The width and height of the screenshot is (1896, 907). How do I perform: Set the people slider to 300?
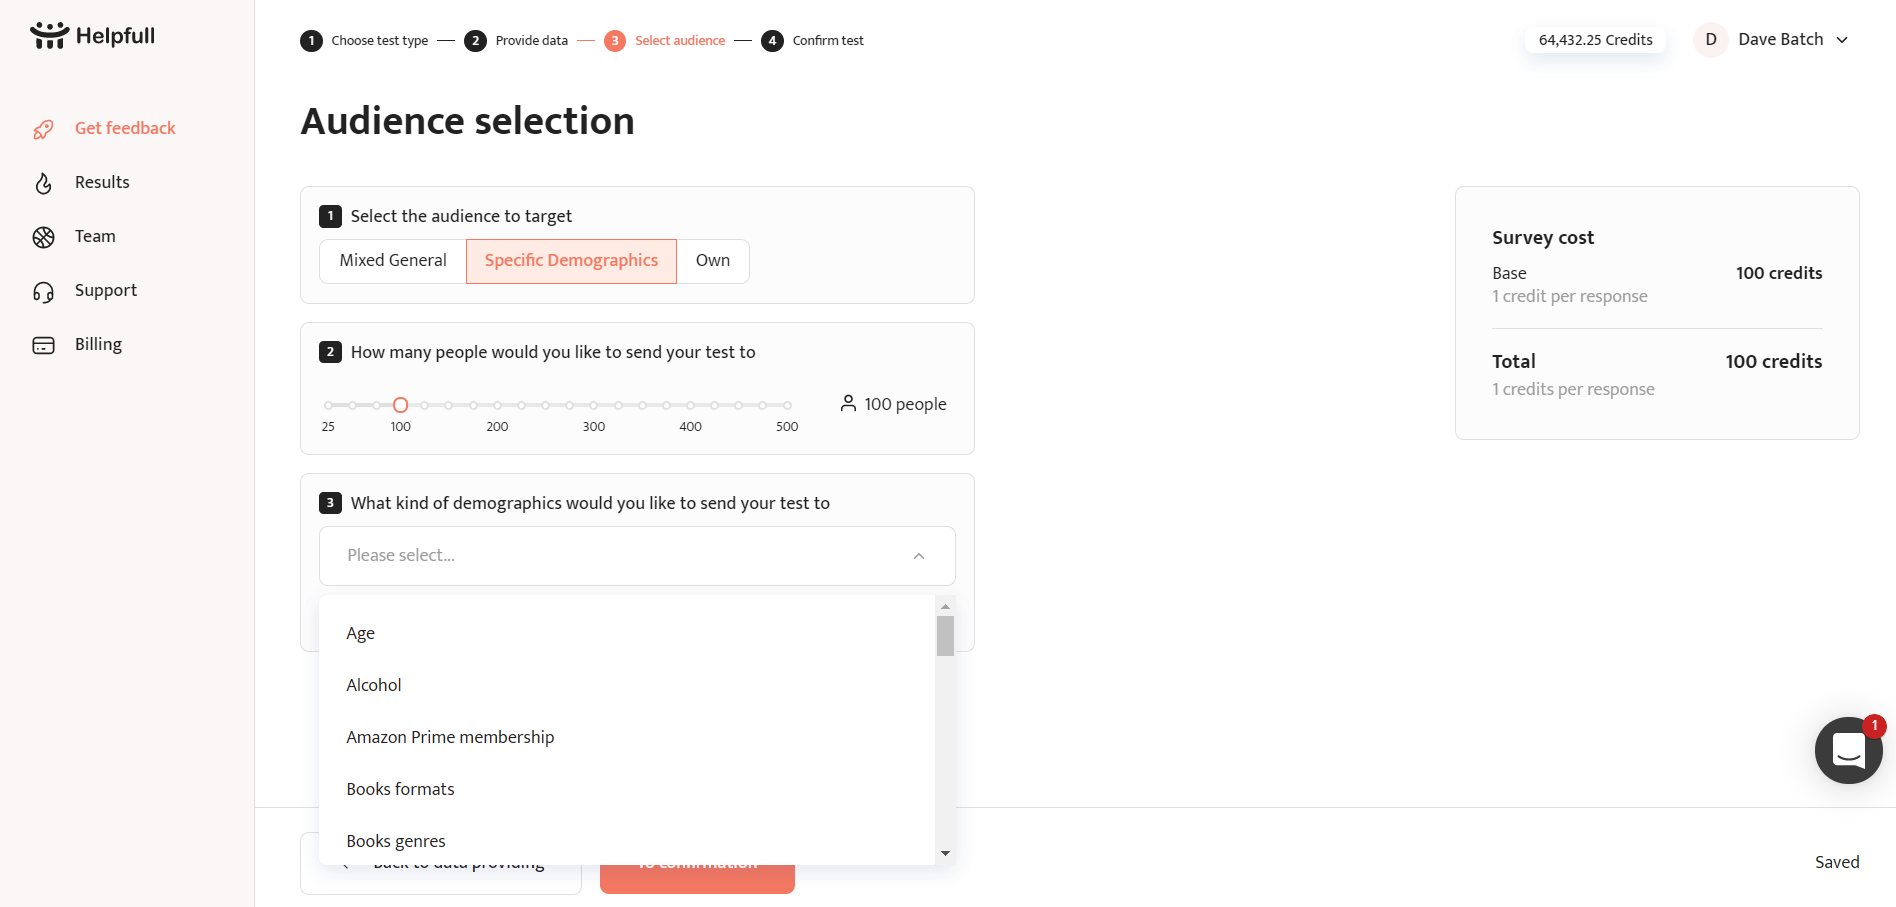tap(594, 405)
